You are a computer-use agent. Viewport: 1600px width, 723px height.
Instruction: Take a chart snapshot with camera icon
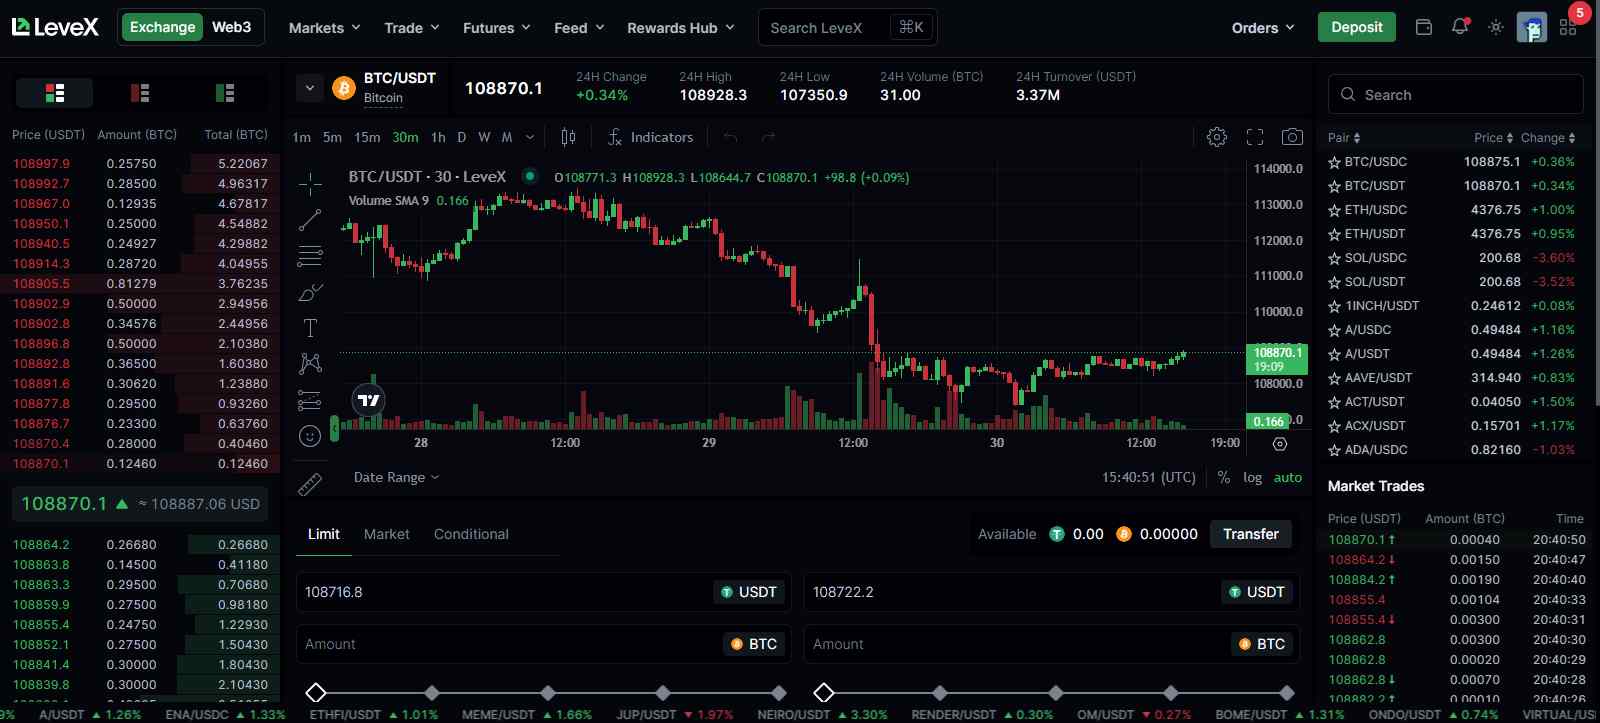pos(1292,137)
